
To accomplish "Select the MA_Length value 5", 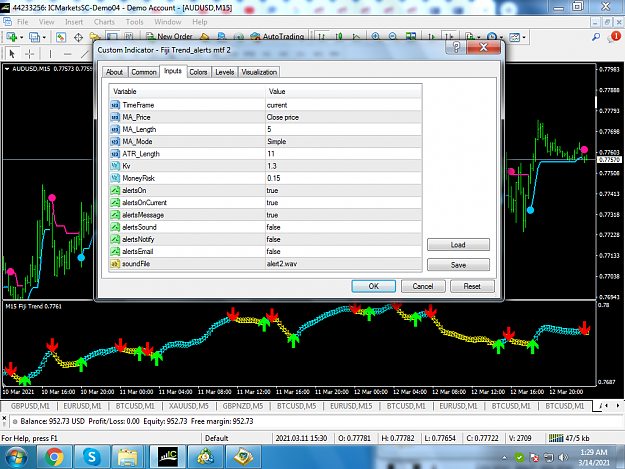I will point(344,130).
